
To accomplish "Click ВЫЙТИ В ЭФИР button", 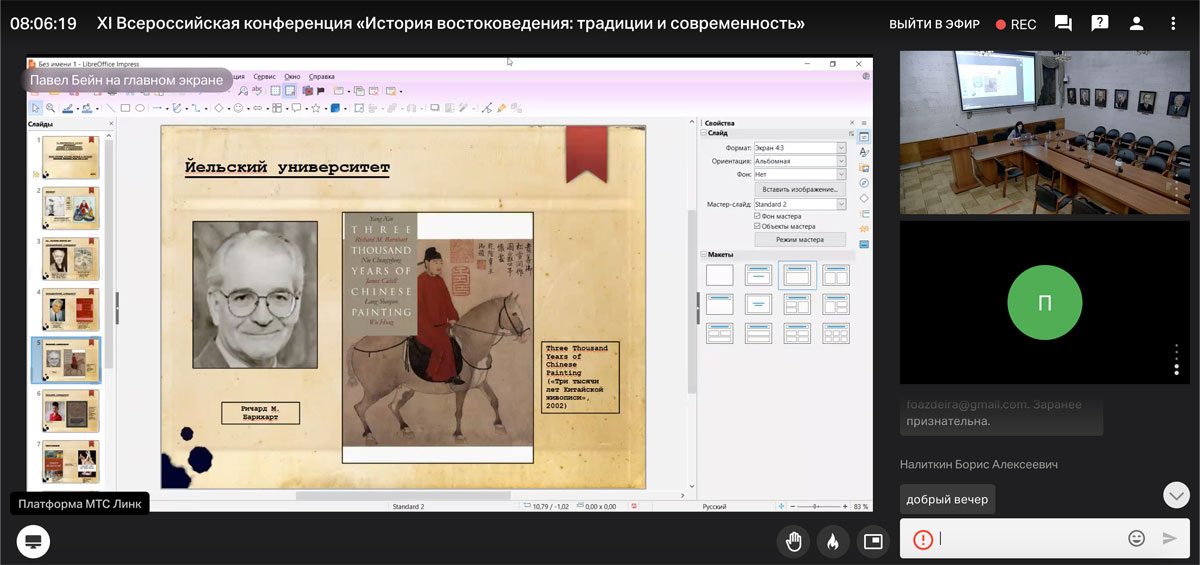I will (x=935, y=24).
